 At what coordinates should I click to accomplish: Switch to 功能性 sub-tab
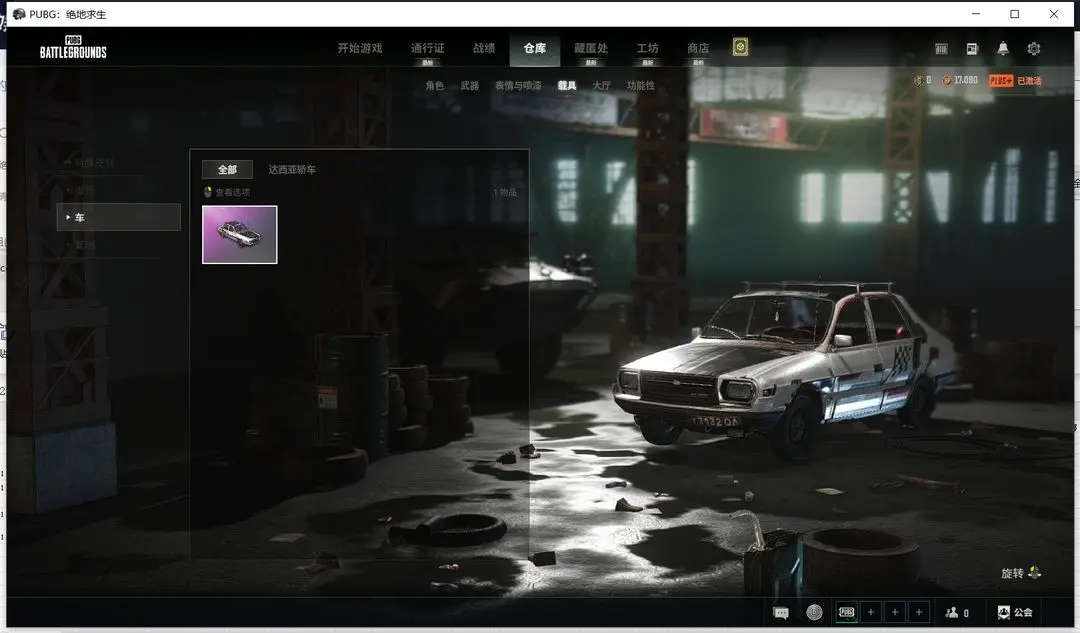(641, 85)
